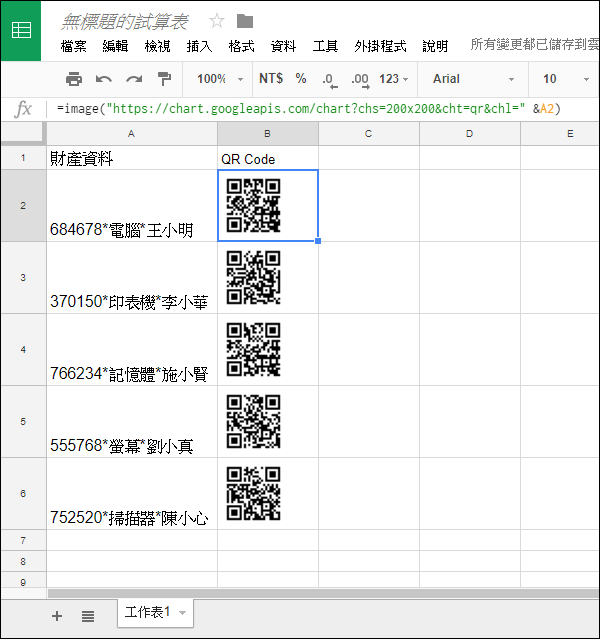600x639 pixels.
Task: Select row 2 header
Action: click(23, 205)
